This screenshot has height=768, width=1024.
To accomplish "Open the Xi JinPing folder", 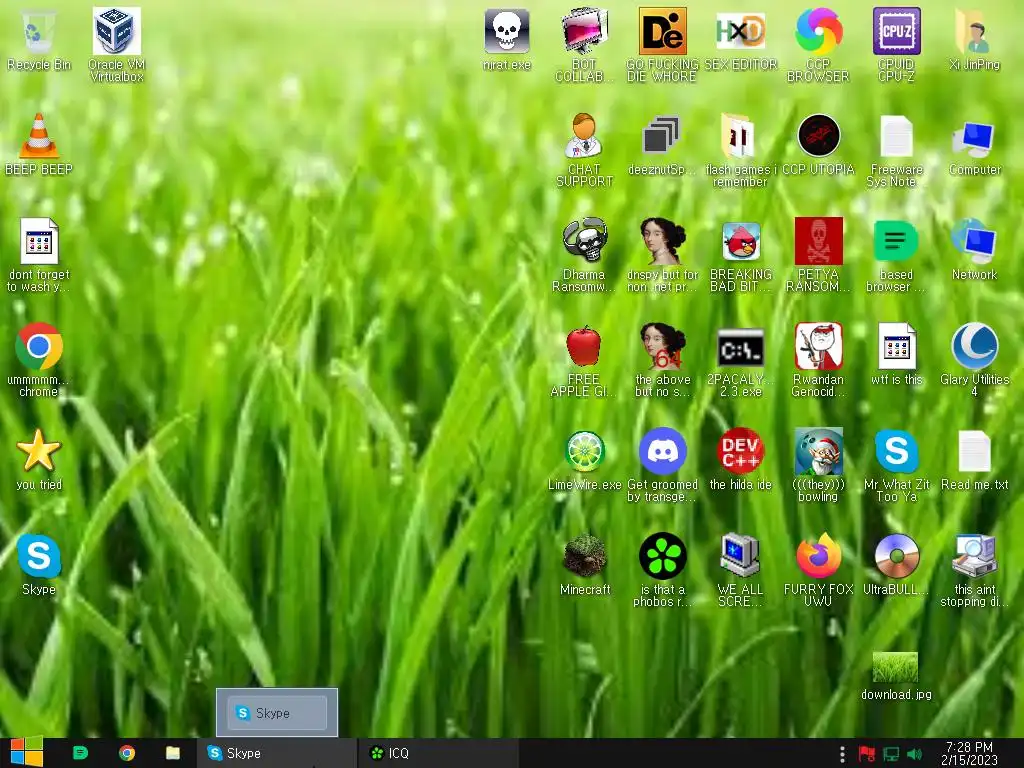I will pyautogui.click(x=974, y=31).
